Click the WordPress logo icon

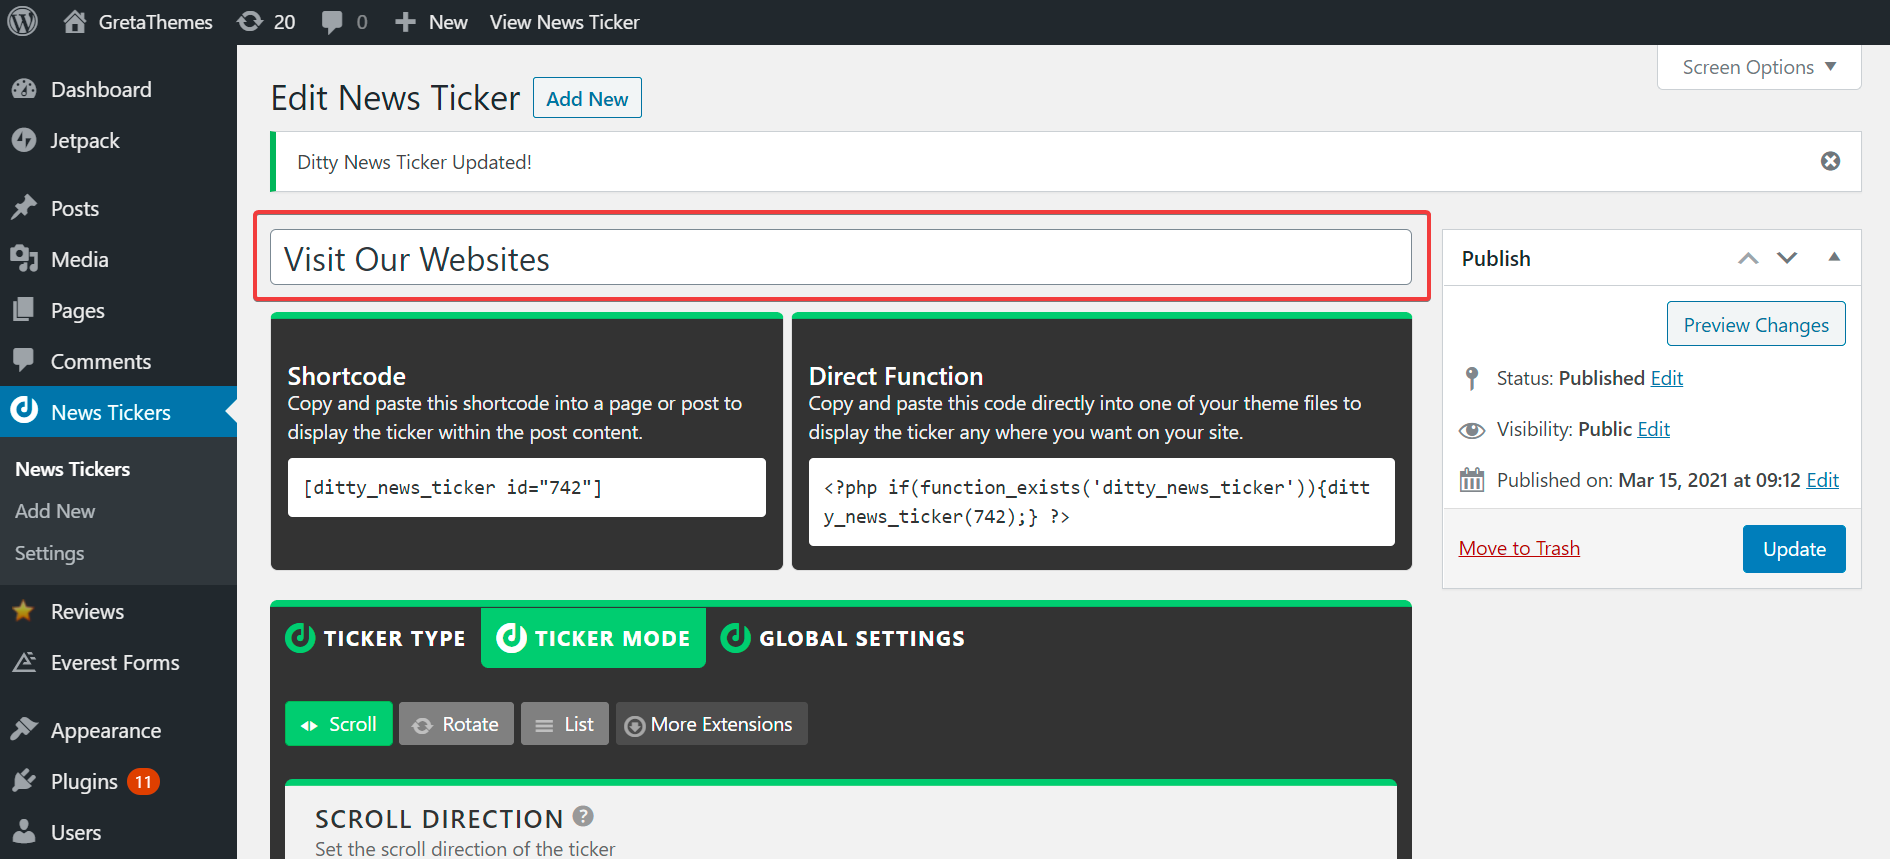click(23, 22)
